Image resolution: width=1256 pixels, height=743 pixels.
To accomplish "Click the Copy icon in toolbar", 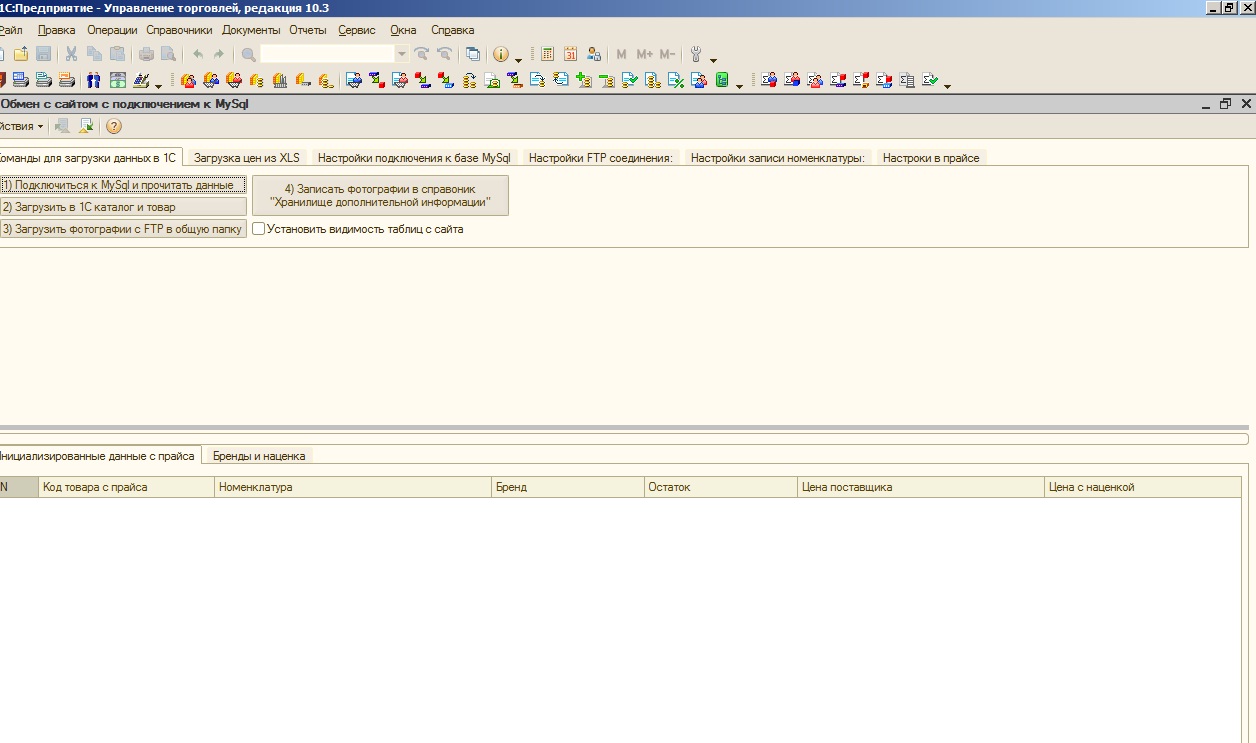I will pos(94,54).
